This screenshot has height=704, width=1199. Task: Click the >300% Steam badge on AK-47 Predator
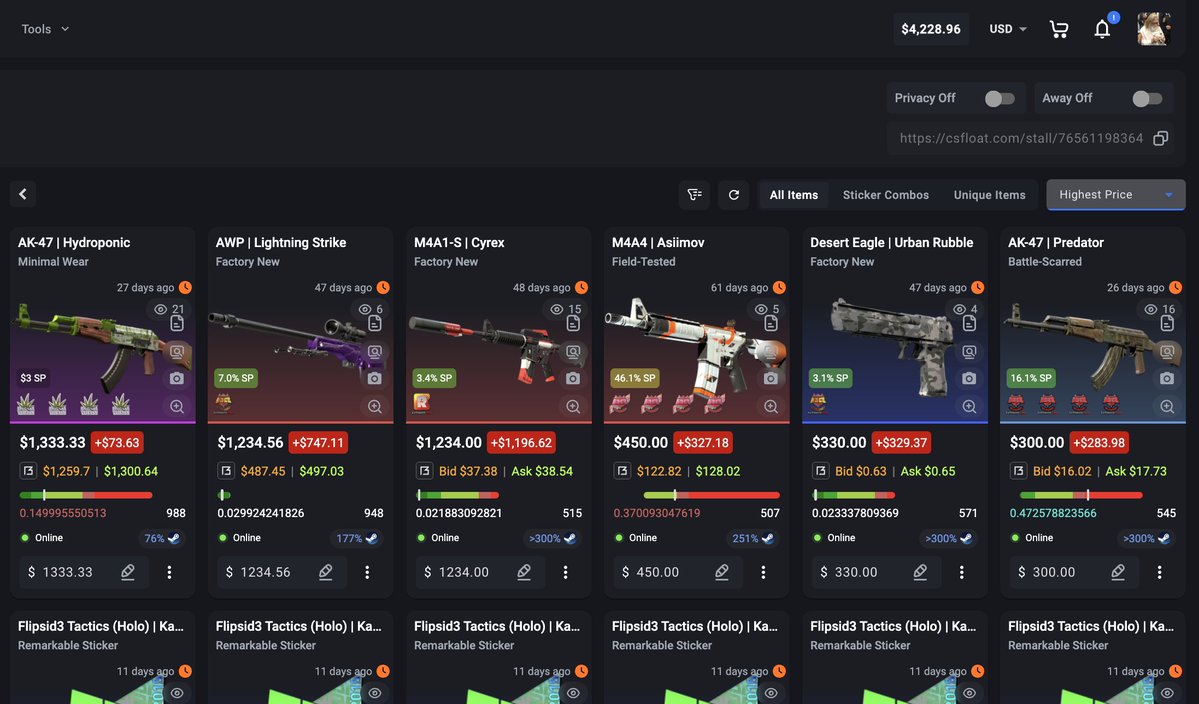click(x=1145, y=538)
